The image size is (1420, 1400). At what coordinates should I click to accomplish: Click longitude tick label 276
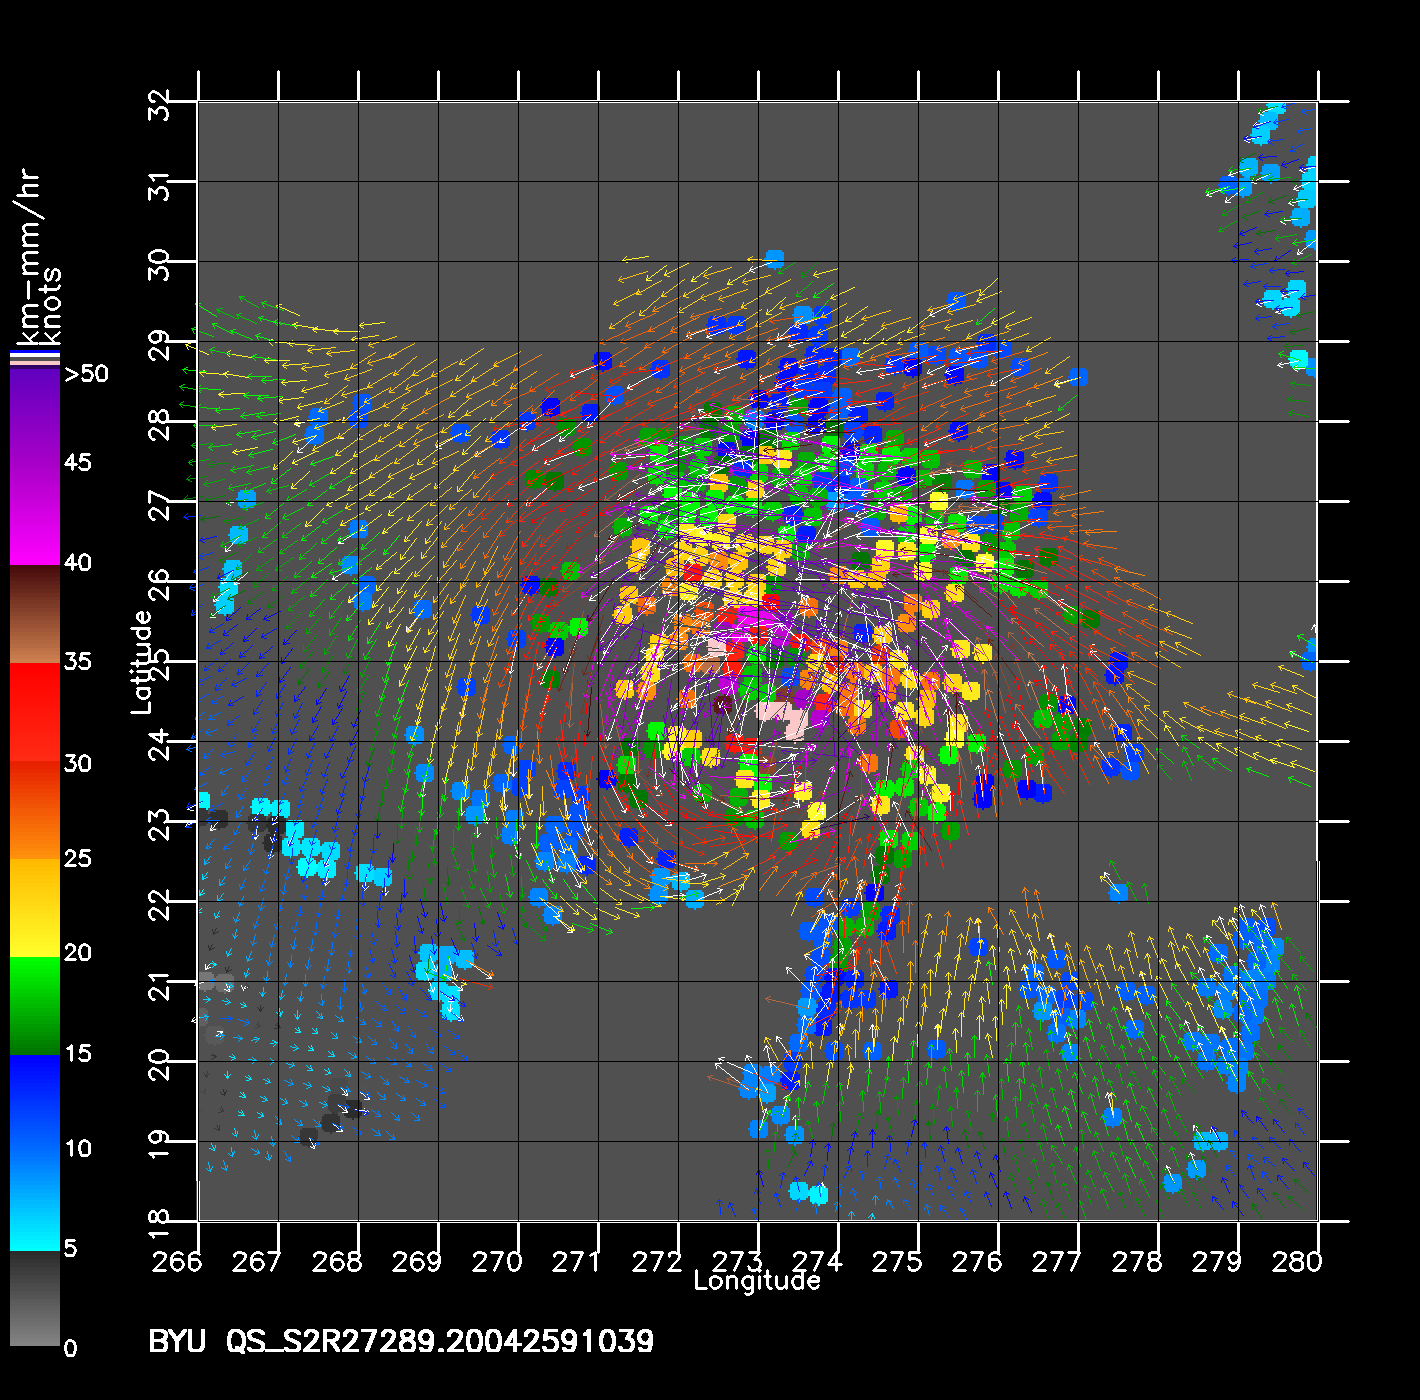(x=977, y=1262)
